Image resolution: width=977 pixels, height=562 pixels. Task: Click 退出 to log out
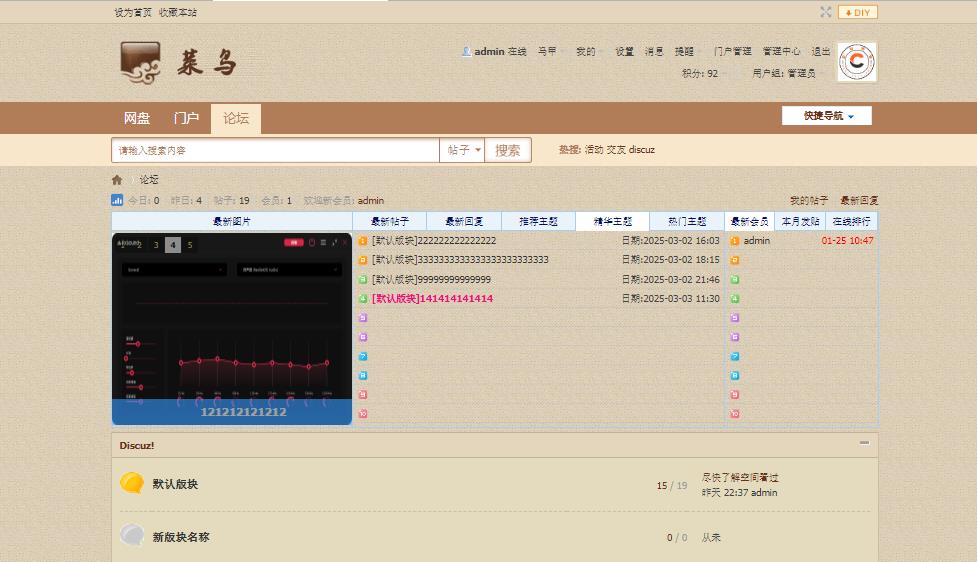[821, 52]
